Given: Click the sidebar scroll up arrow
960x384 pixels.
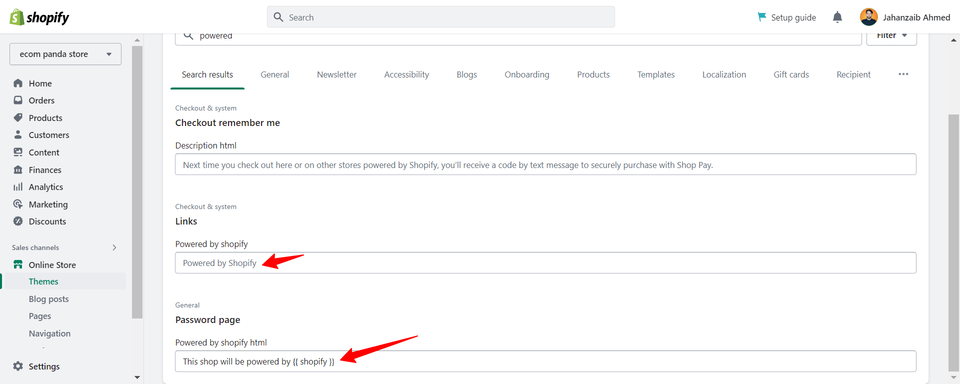Looking at the screenshot, I should click(137, 40).
